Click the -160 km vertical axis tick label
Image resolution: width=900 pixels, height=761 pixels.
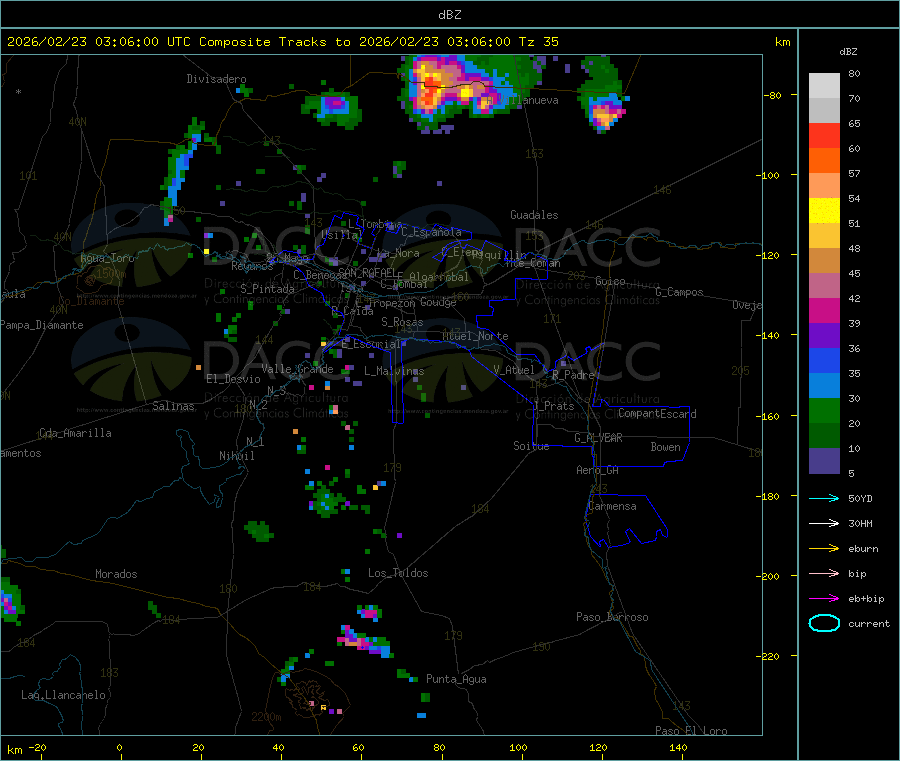[x=767, y=416]
